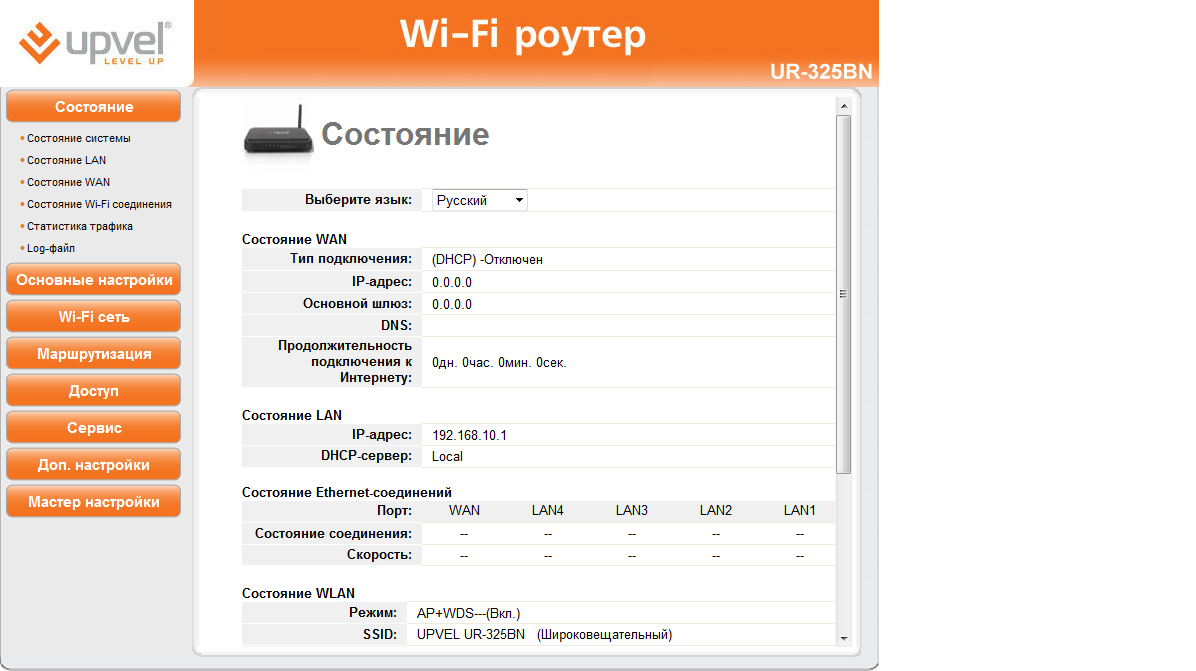
Task: Click connection duration 0дн. 0час. value
Action: point(499,362)
